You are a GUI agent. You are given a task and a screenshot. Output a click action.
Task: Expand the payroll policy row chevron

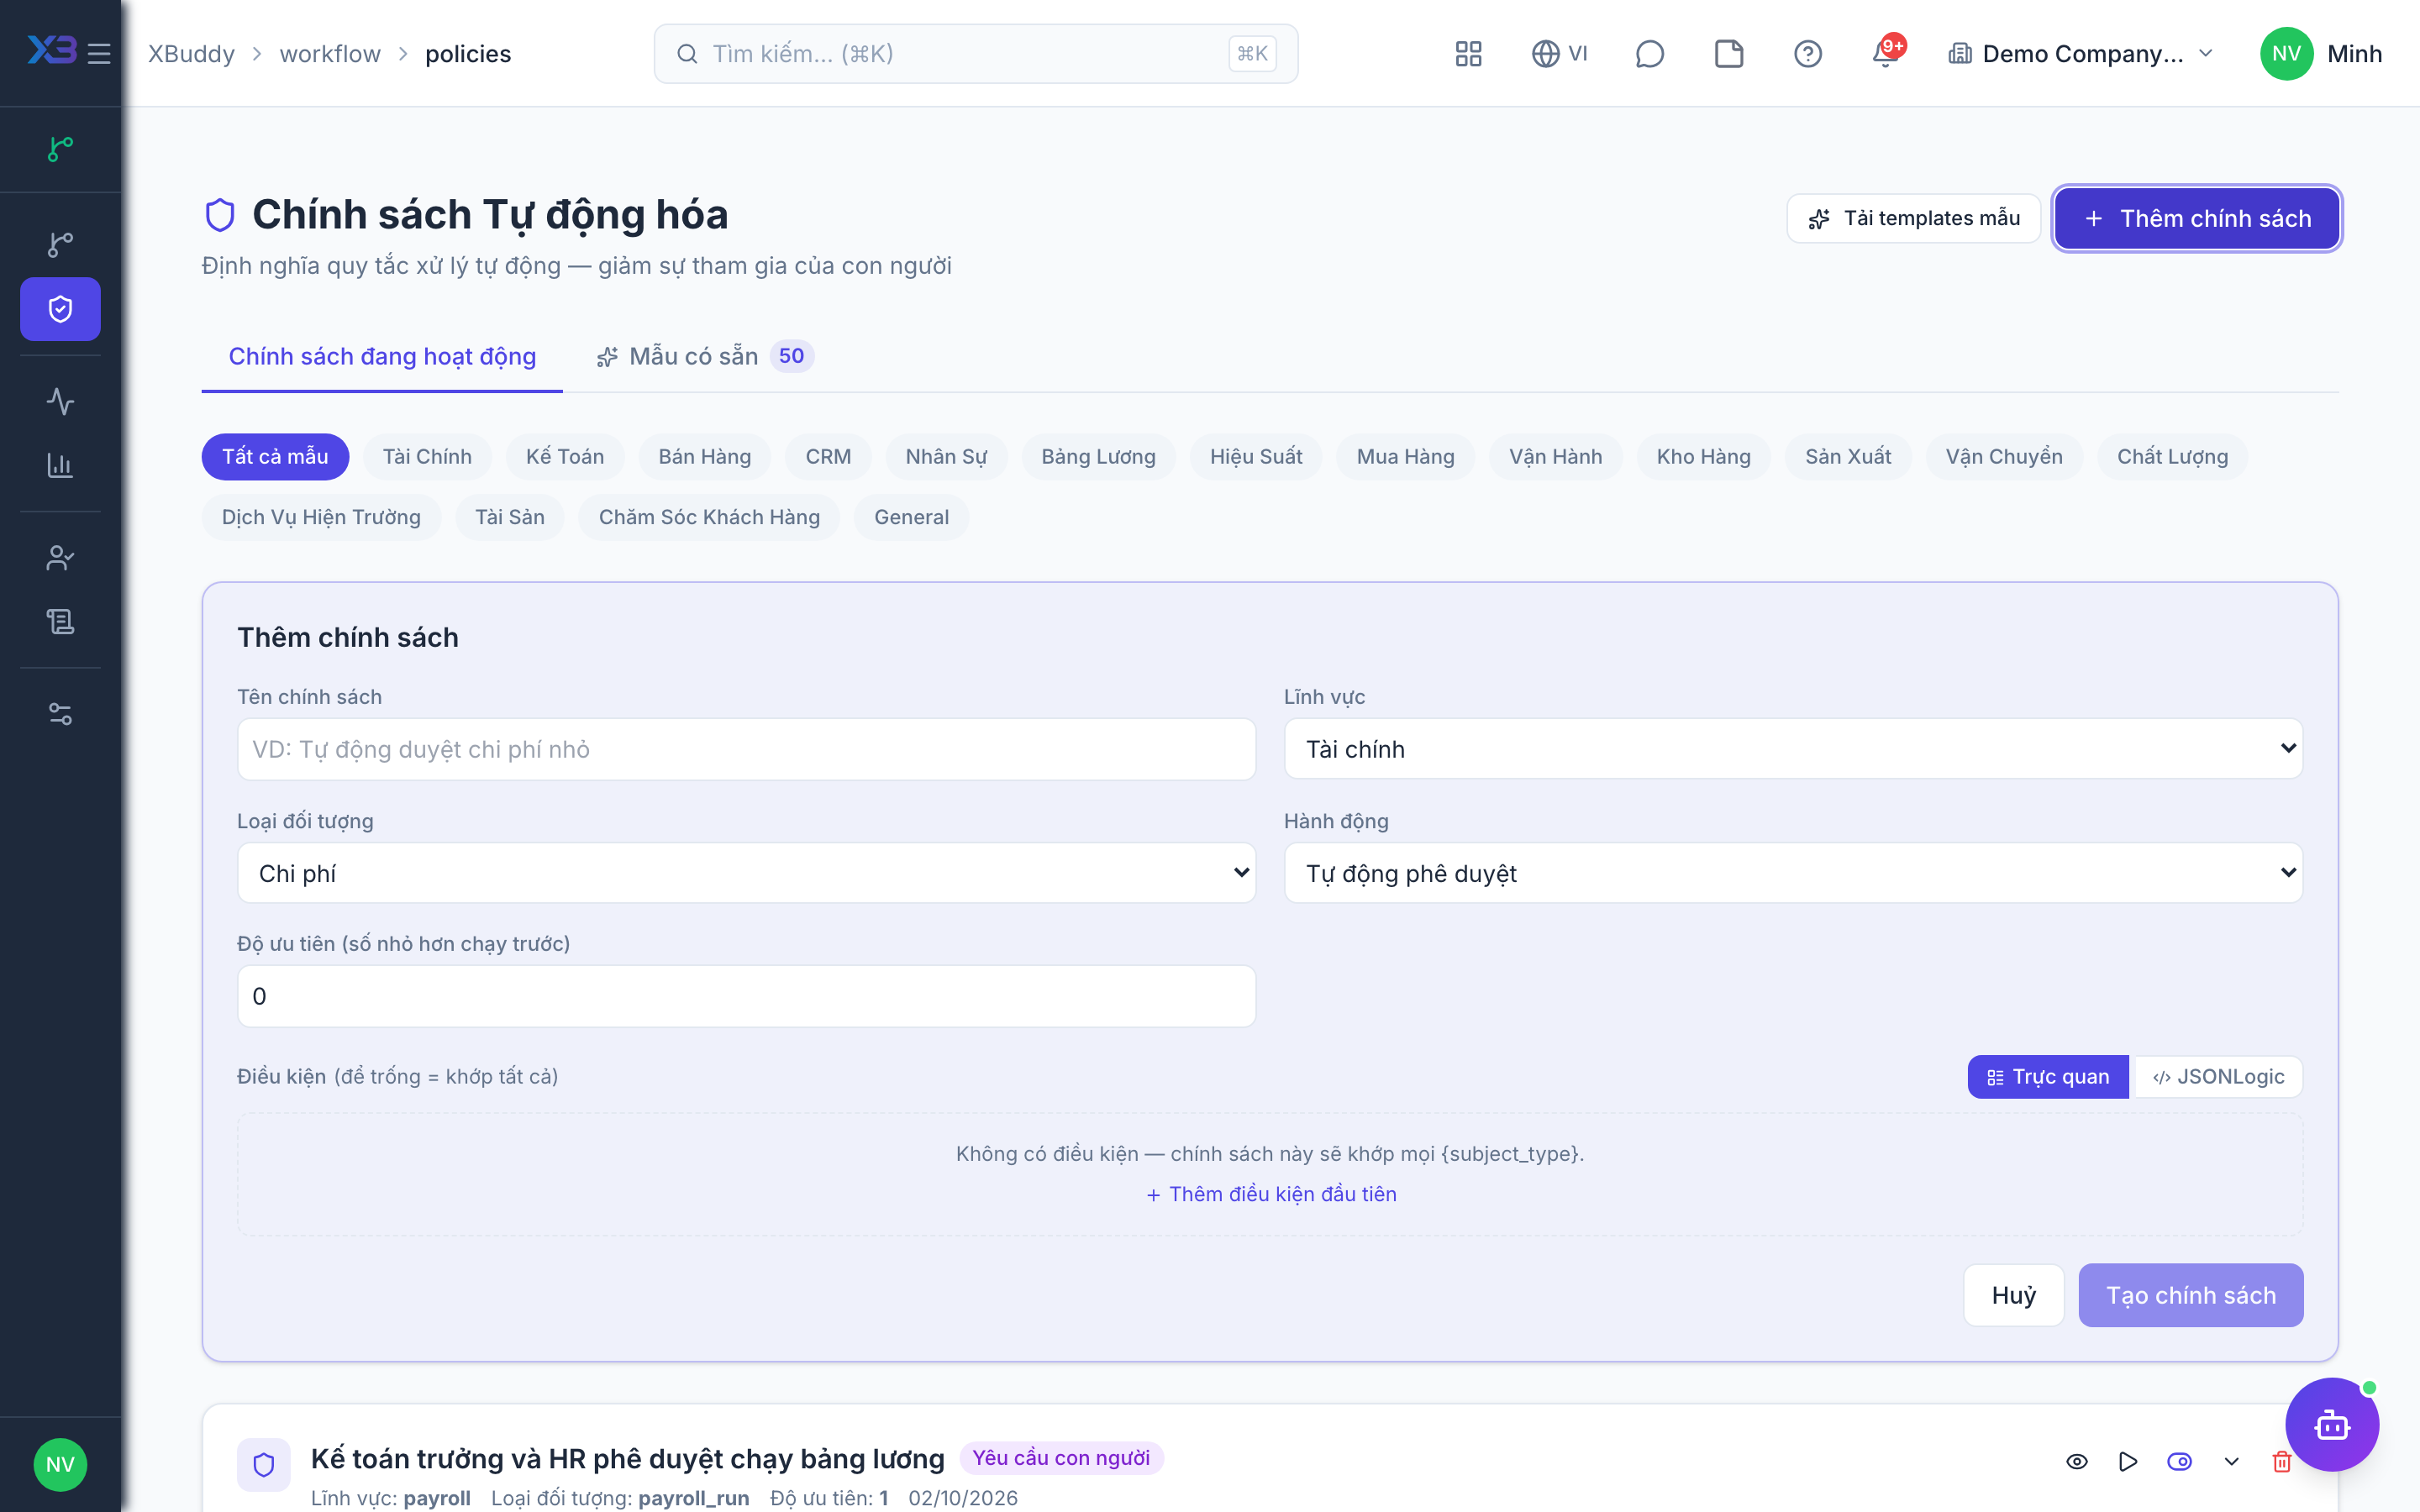coord(2231,1461)
